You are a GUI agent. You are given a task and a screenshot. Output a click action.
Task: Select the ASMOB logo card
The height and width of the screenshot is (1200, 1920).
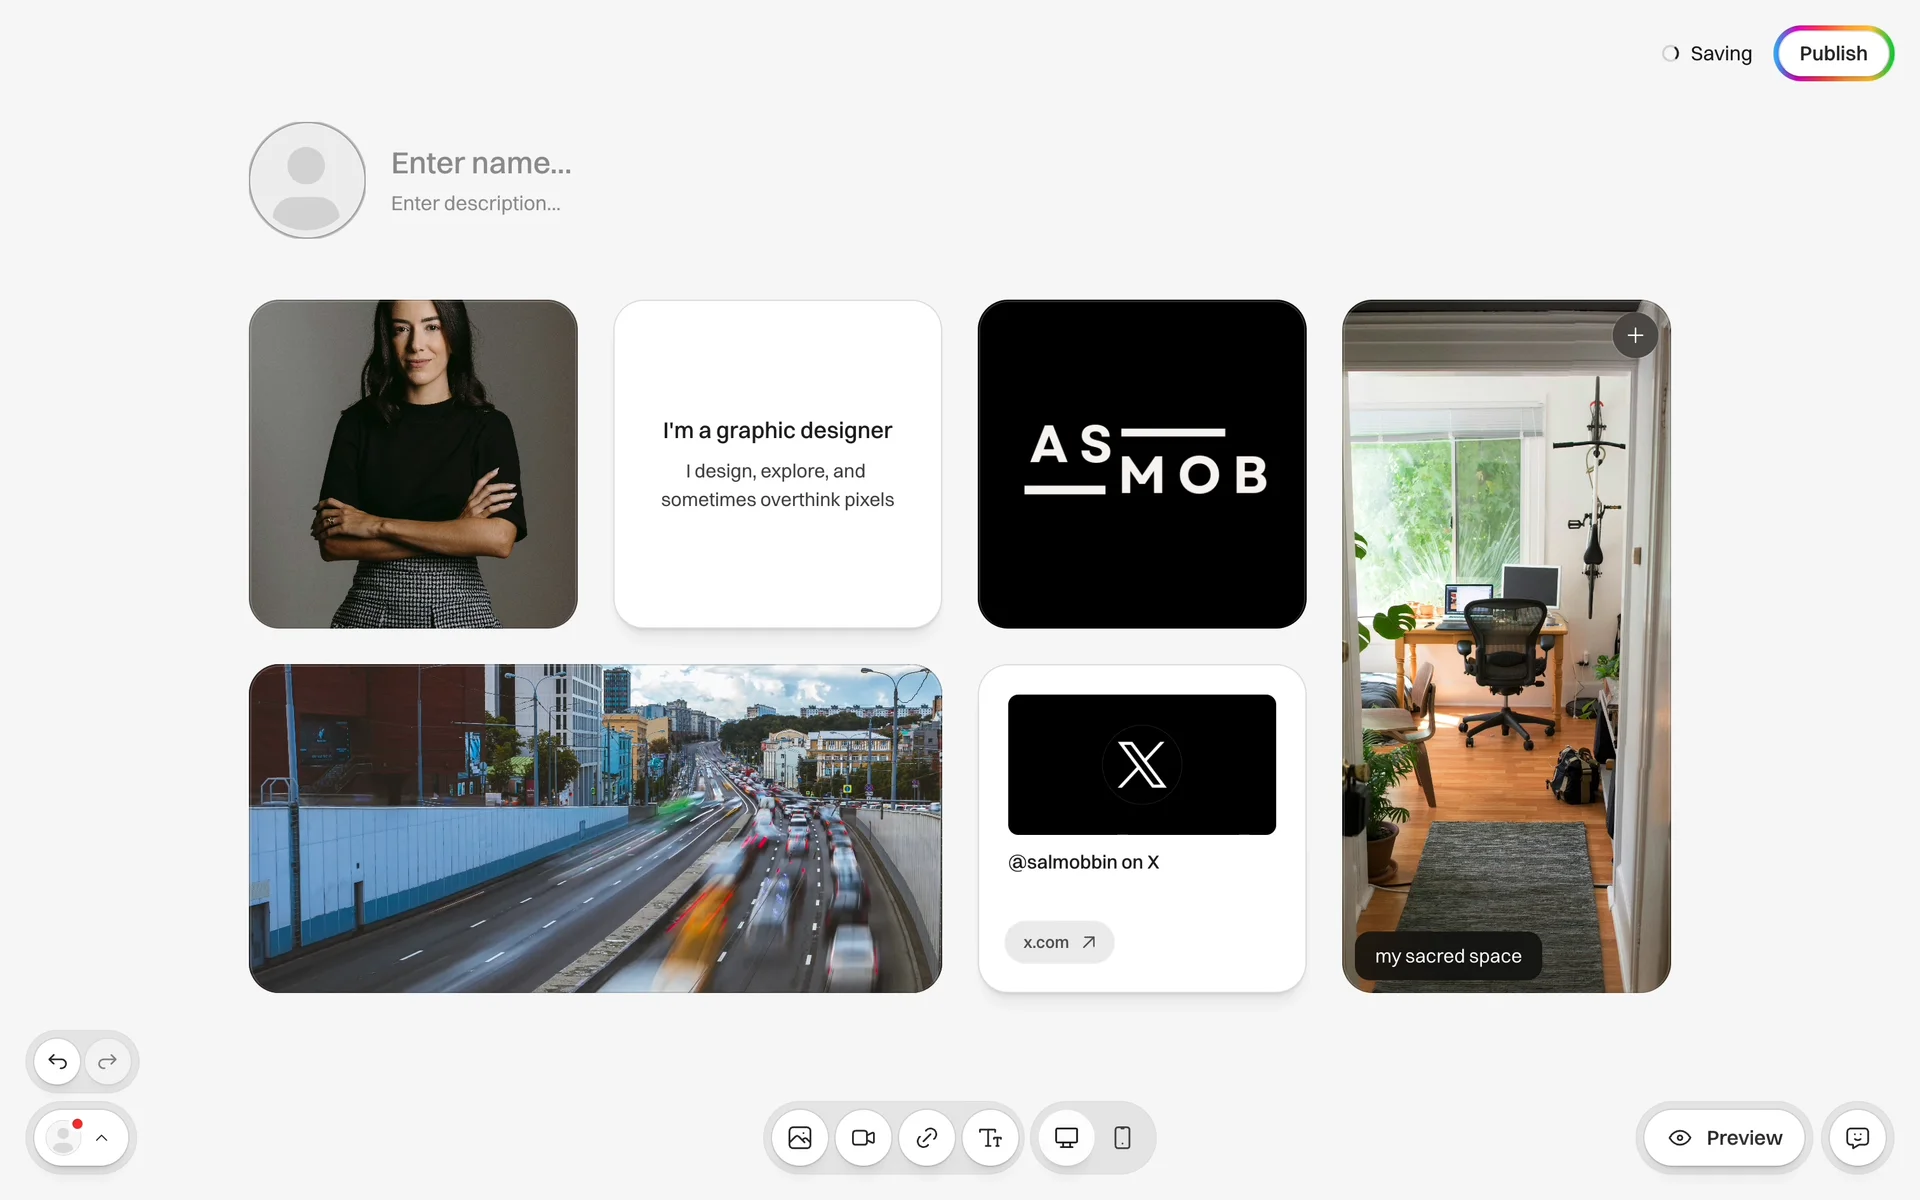click(1142, 464)
